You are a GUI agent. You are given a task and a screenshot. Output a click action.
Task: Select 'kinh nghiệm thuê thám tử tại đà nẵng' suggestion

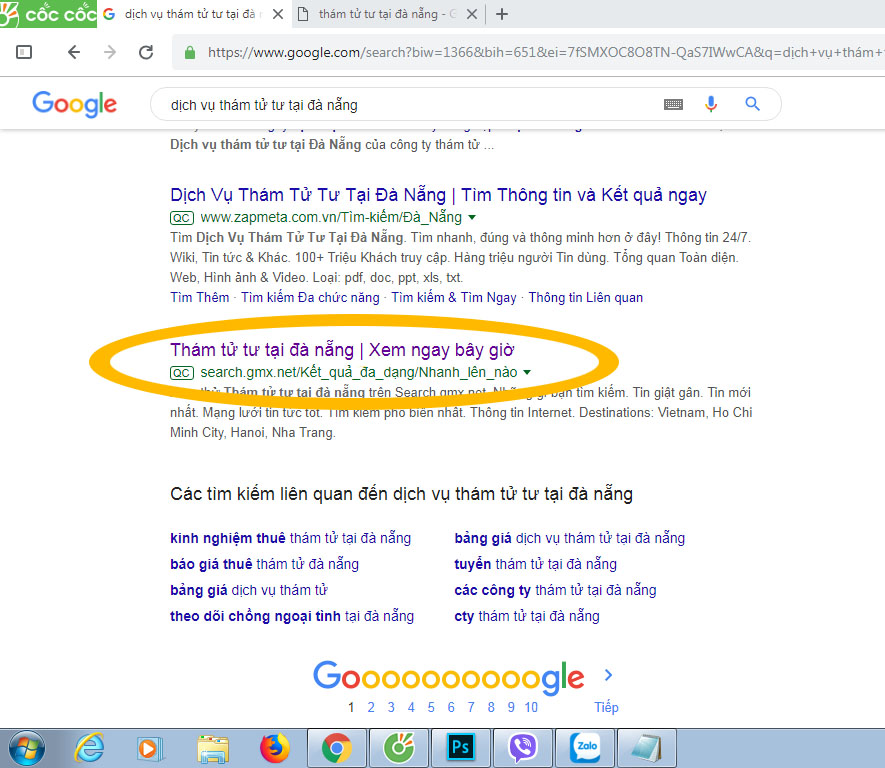pos(291,538)
